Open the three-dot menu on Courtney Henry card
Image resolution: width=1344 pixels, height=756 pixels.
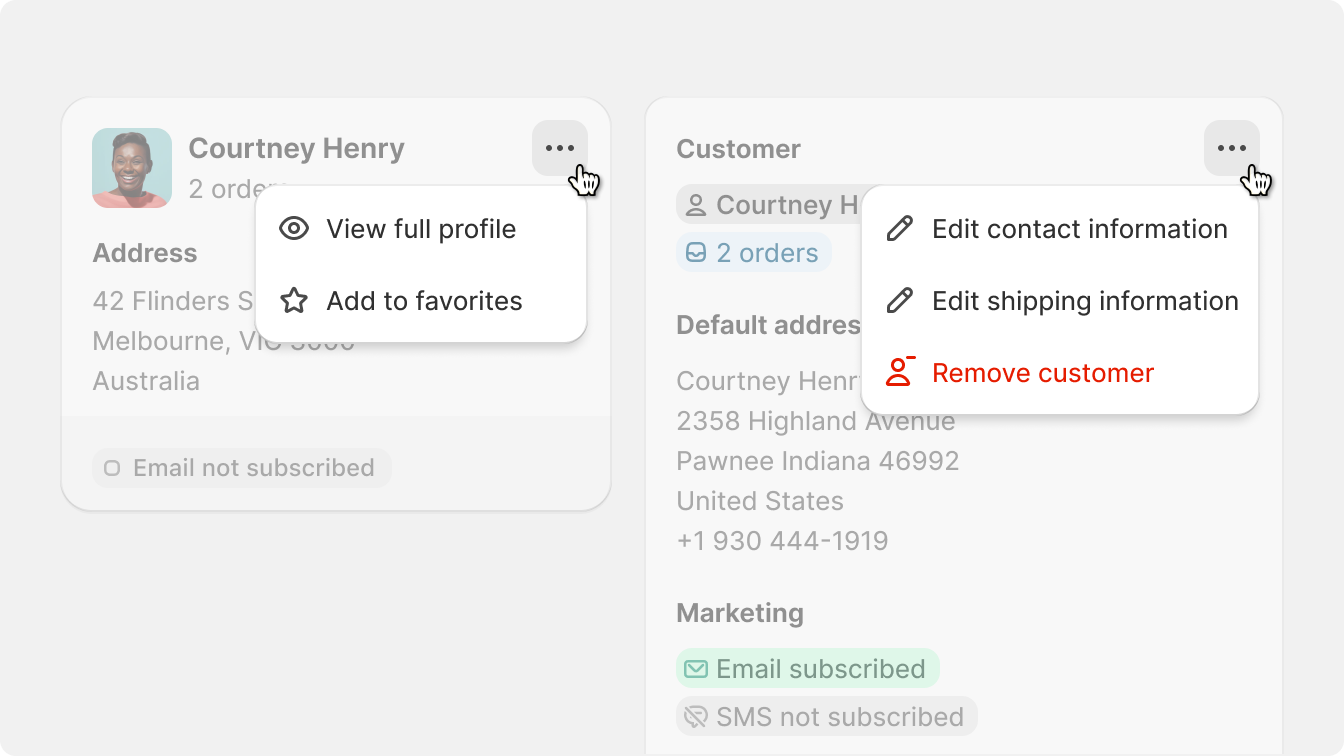560,149
